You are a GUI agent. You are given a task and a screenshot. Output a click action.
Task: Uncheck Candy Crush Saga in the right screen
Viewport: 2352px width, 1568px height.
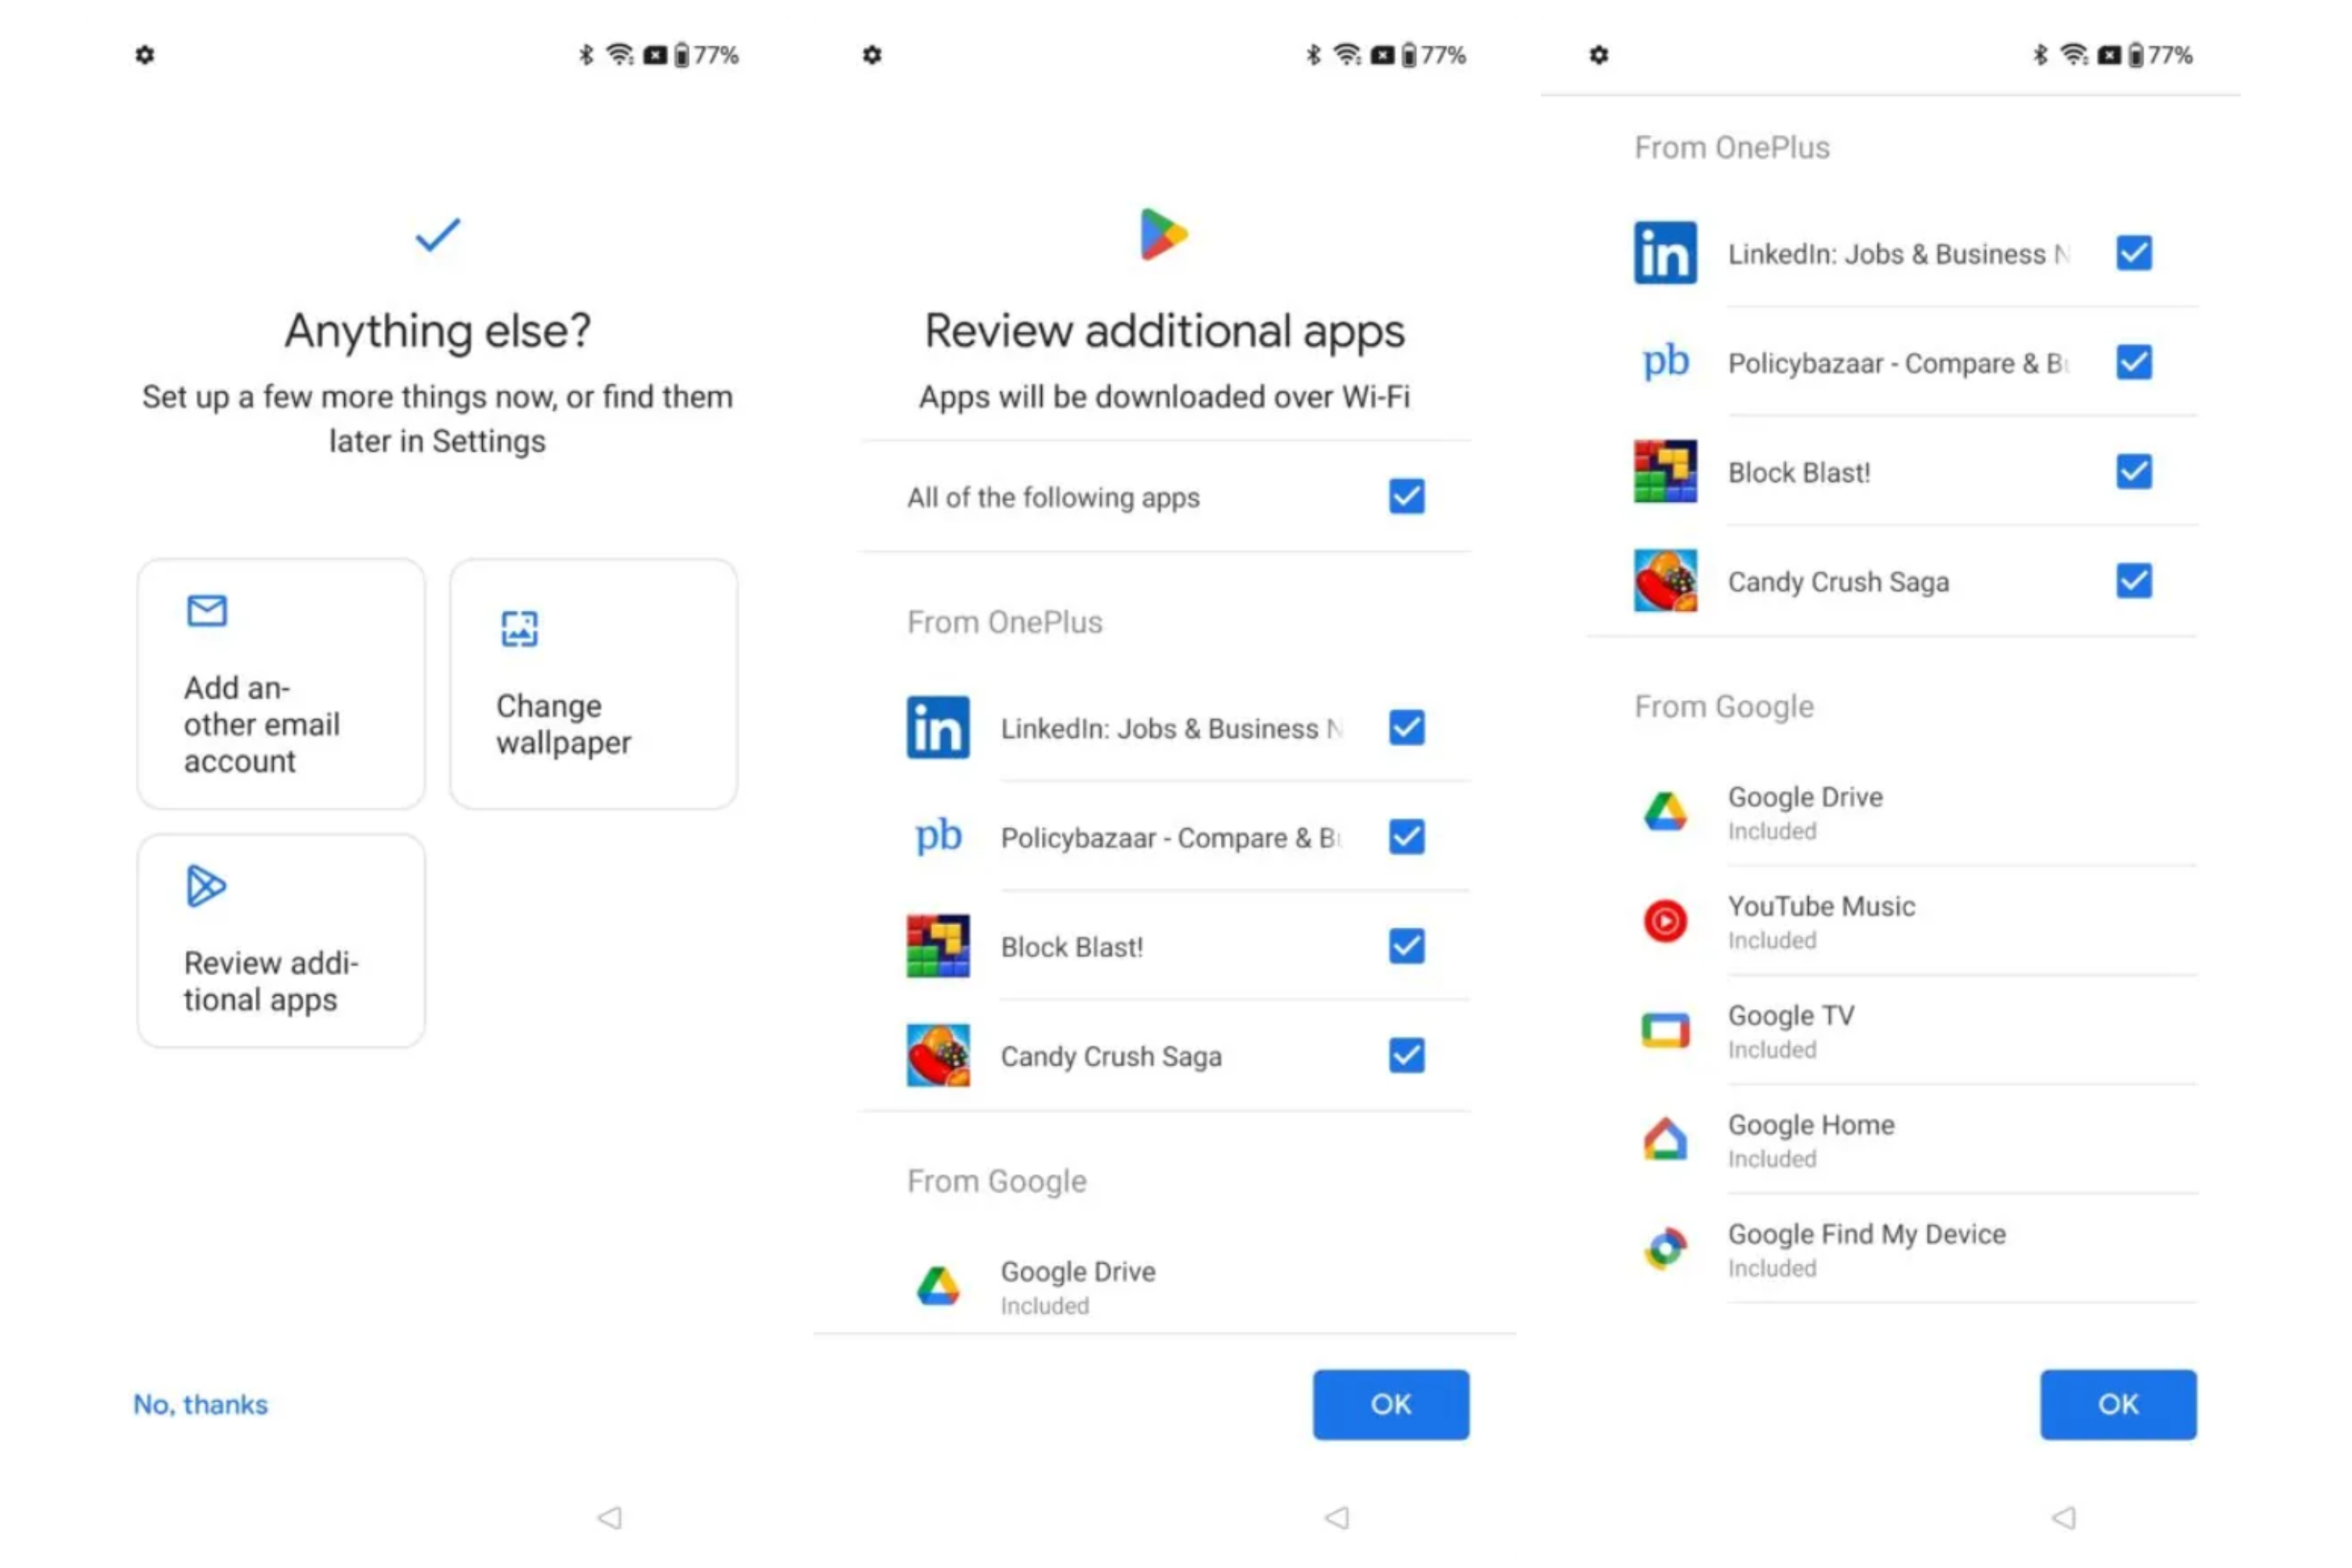click(2134, 580)
